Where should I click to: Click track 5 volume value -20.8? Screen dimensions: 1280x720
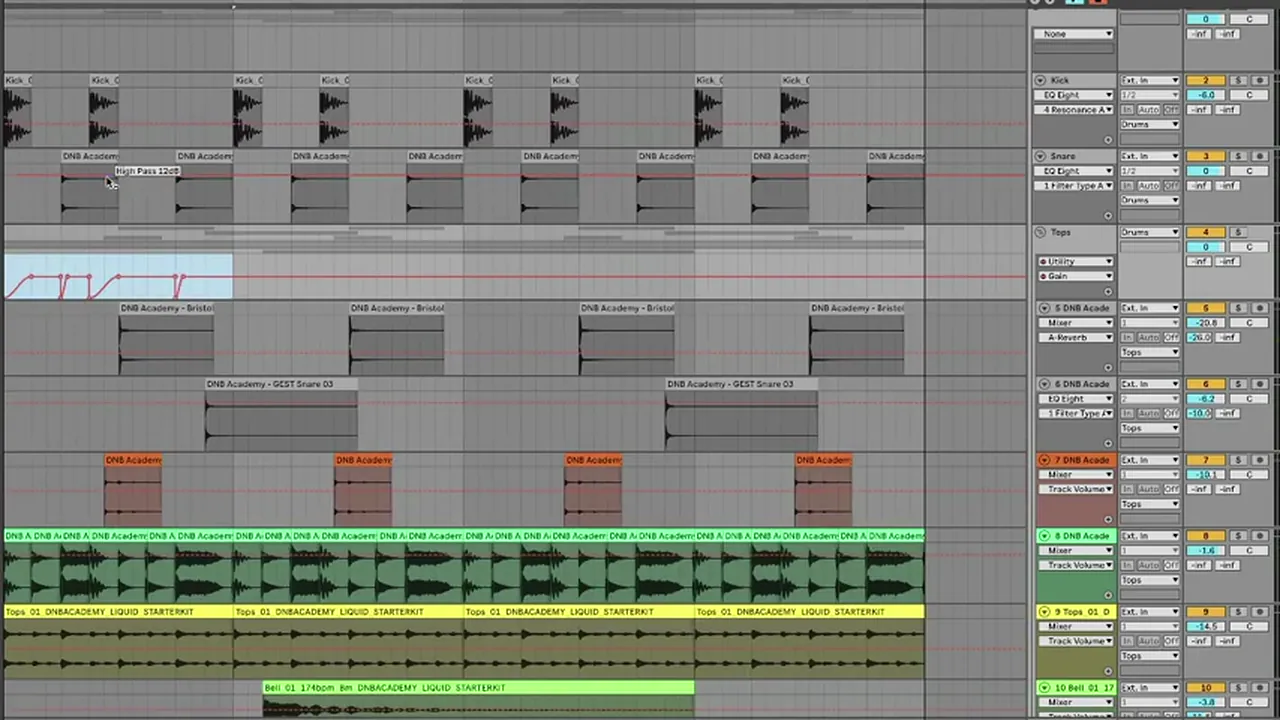tap(1206, 323)
